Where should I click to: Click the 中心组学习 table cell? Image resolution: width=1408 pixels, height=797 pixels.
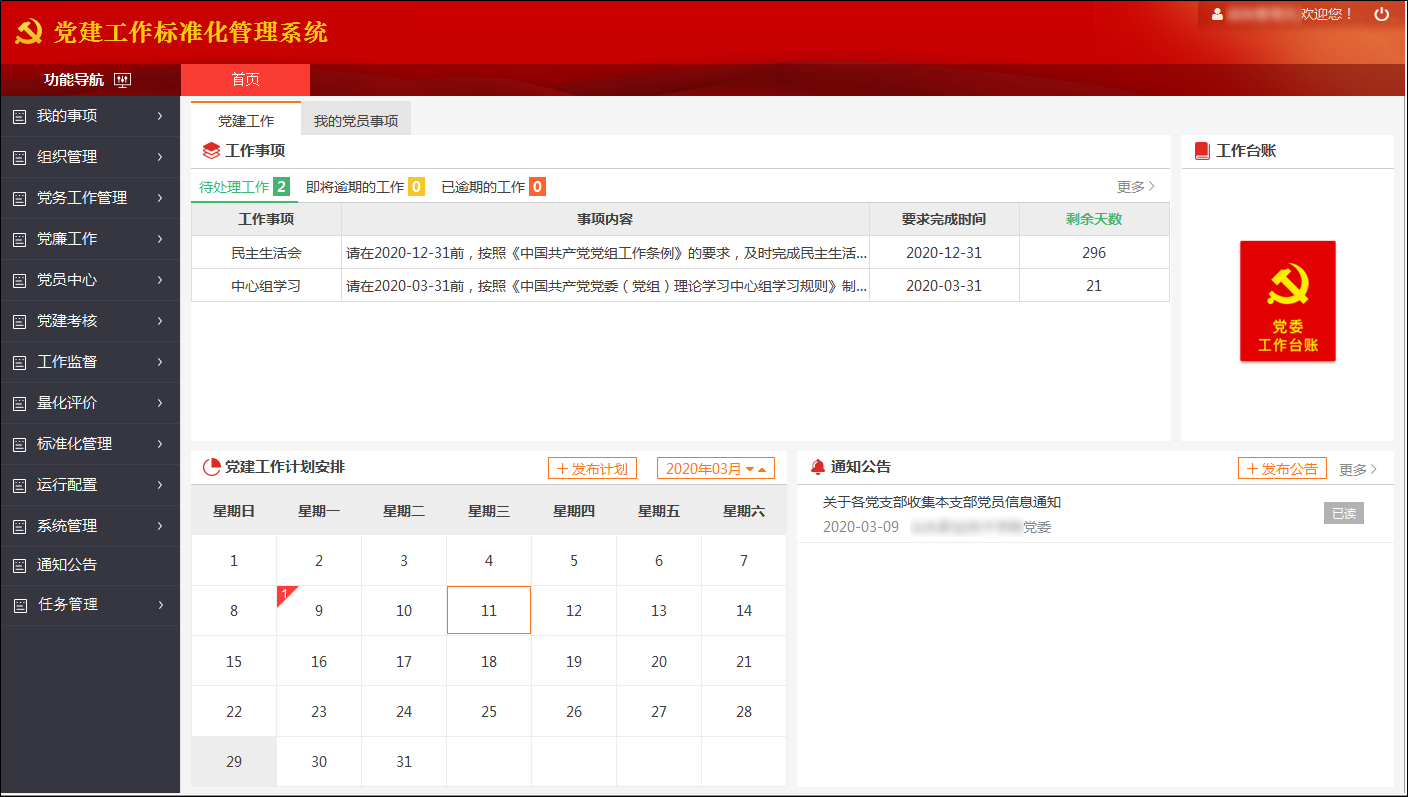pos(266,286)
